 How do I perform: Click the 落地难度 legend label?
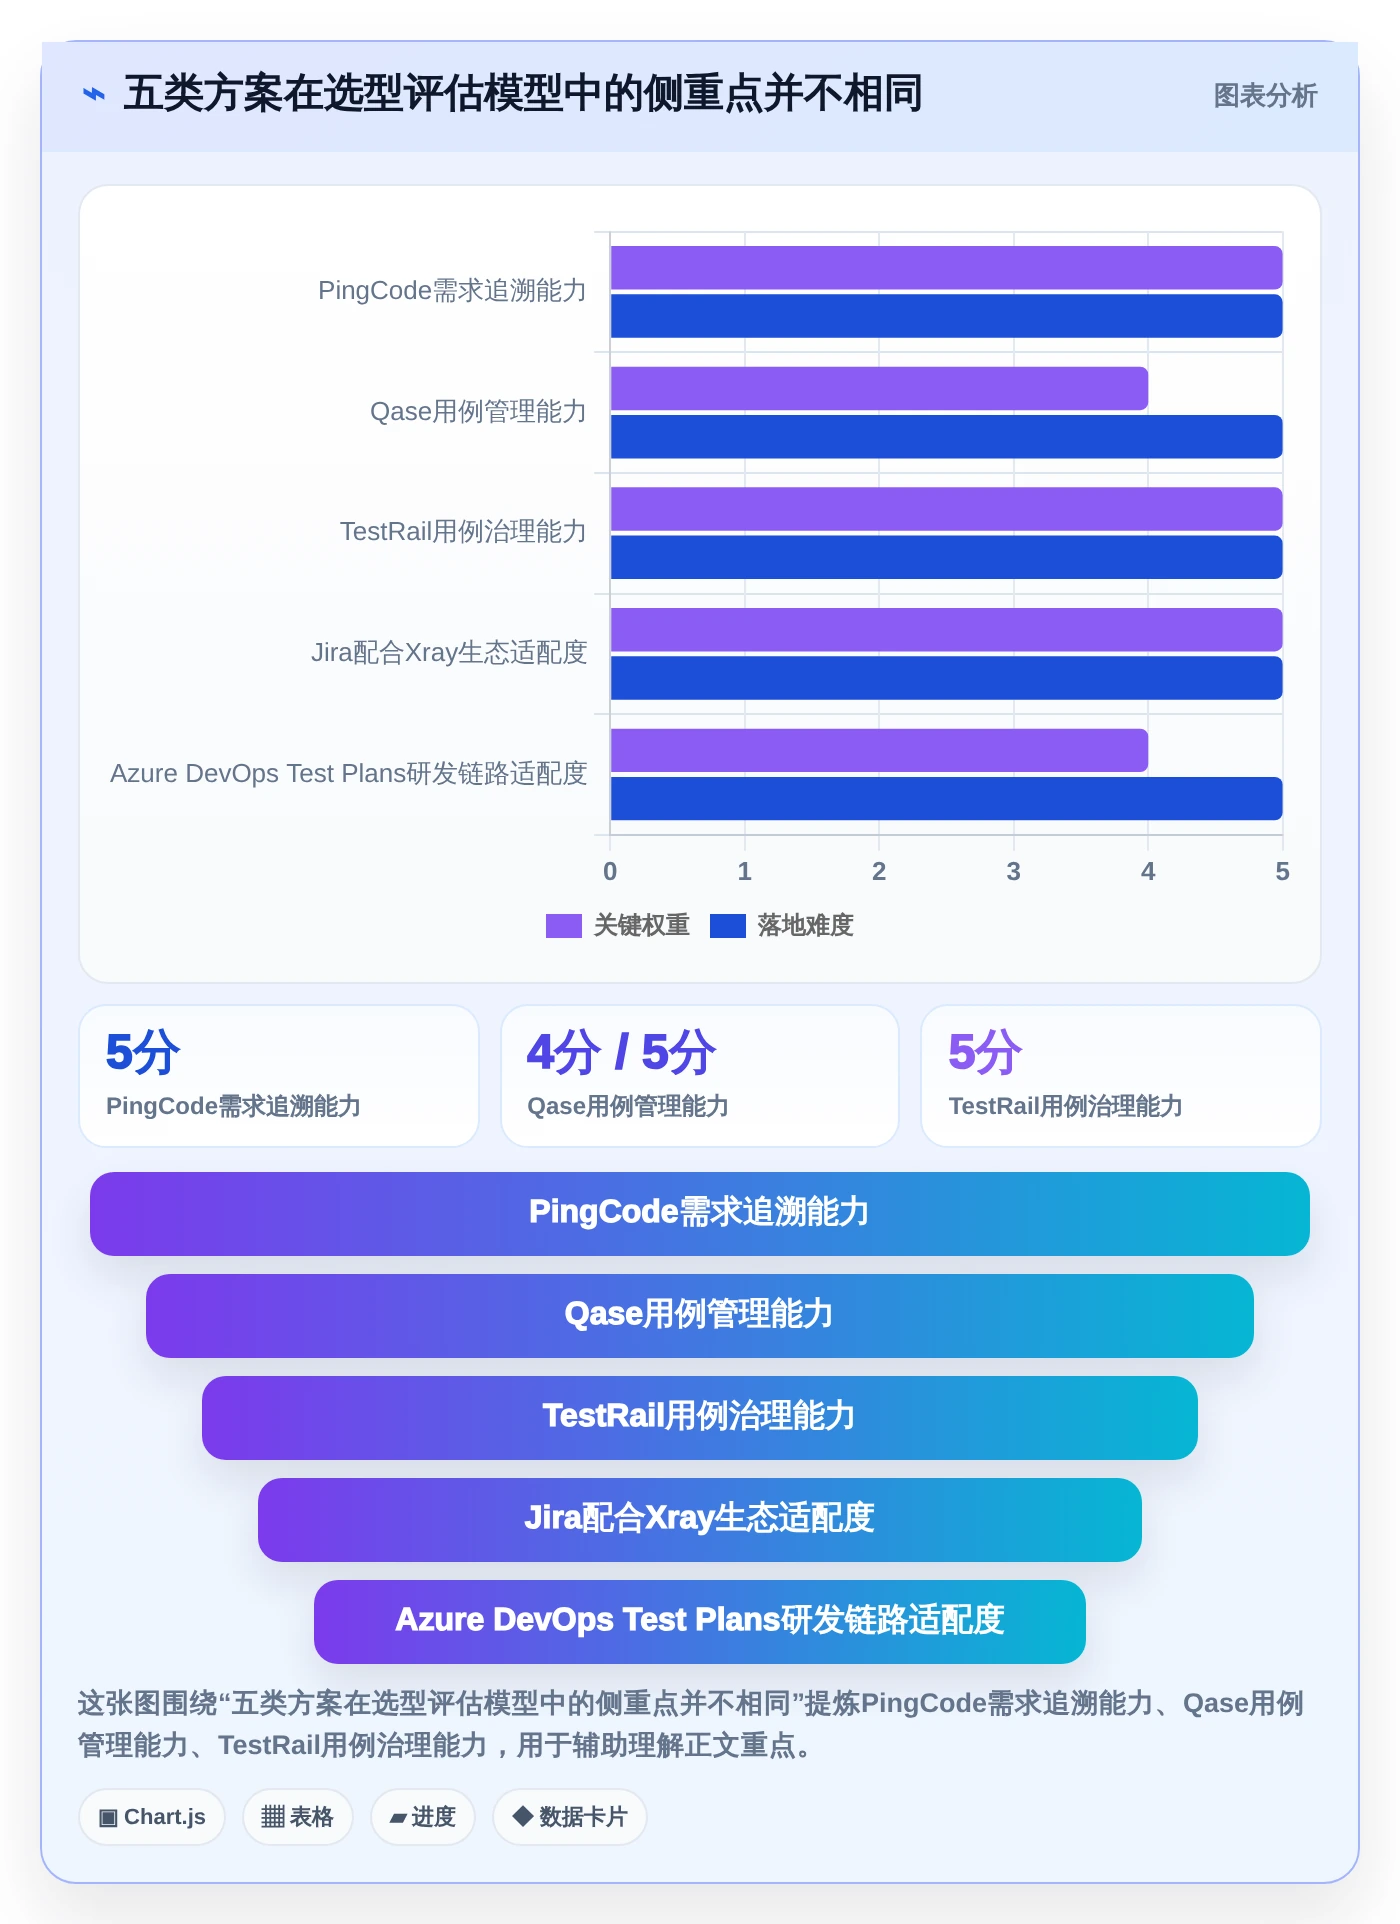[x=805, y=926]
